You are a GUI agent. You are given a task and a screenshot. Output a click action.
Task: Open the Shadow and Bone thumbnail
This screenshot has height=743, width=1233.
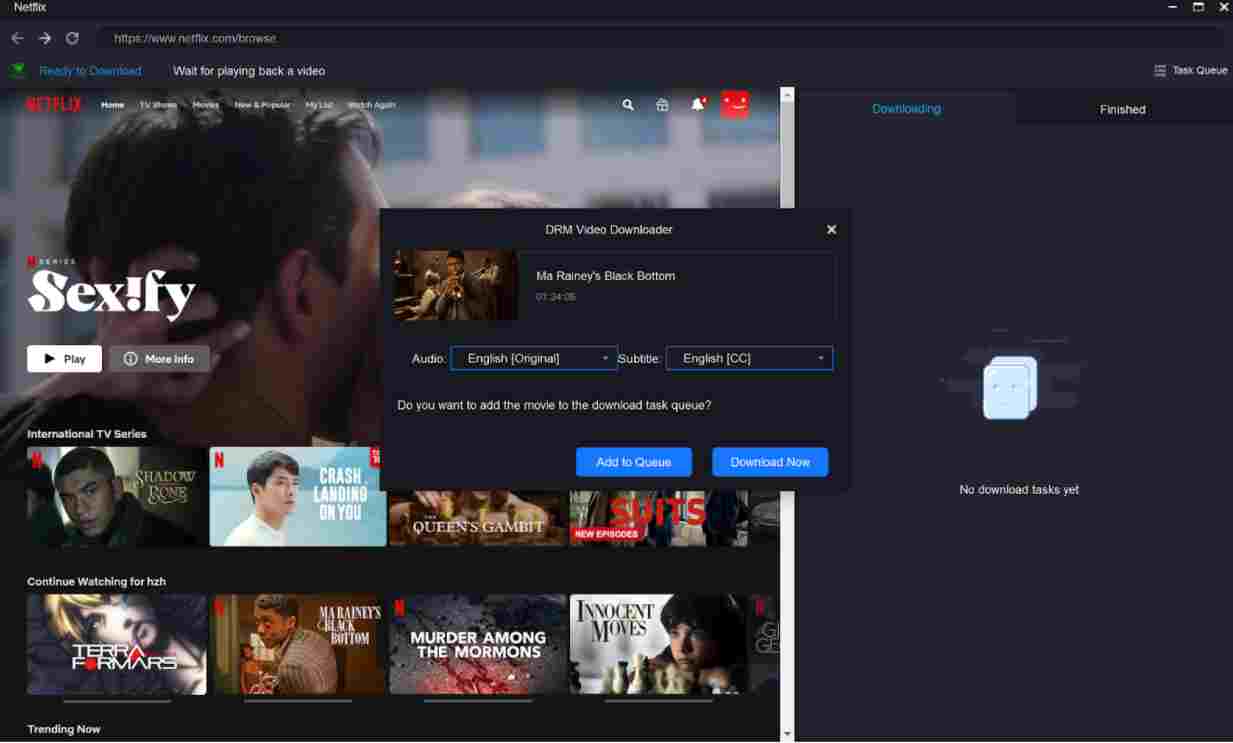coord(116,497)
